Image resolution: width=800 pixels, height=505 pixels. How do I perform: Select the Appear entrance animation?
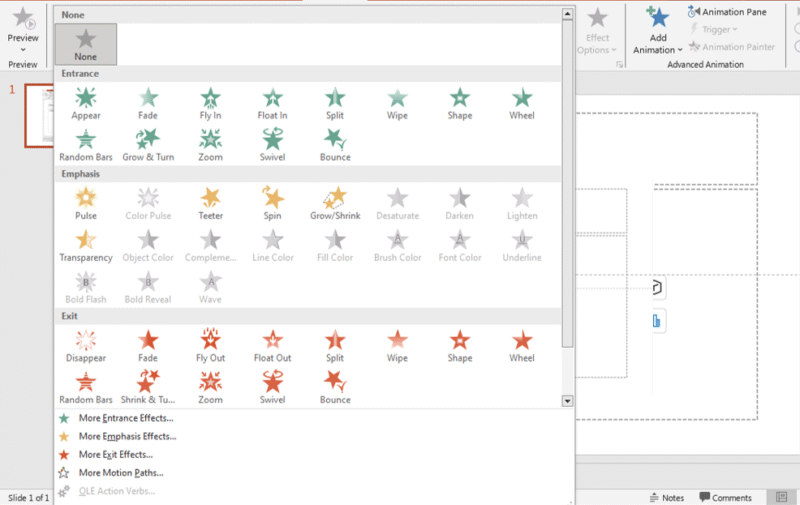pos(86,104)
